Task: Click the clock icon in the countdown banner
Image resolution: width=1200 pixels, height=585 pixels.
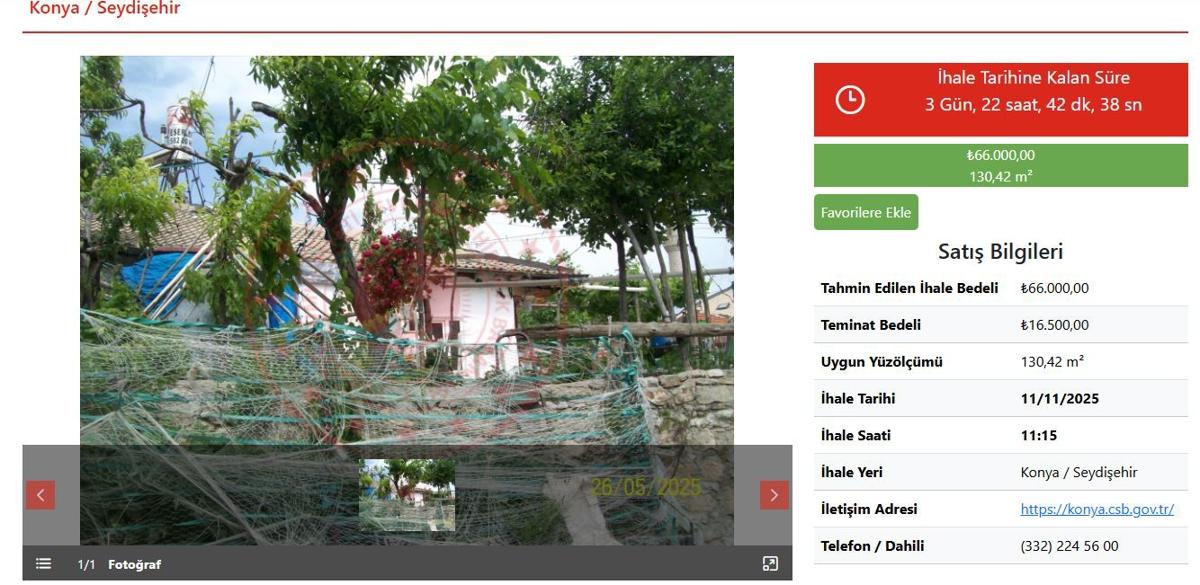Action: 850,100
